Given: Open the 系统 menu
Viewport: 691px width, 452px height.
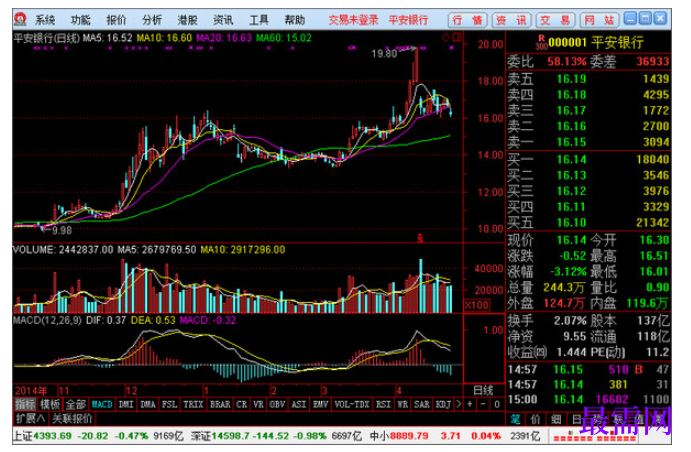Looking at the screenshot, I should tap(45, 20).
